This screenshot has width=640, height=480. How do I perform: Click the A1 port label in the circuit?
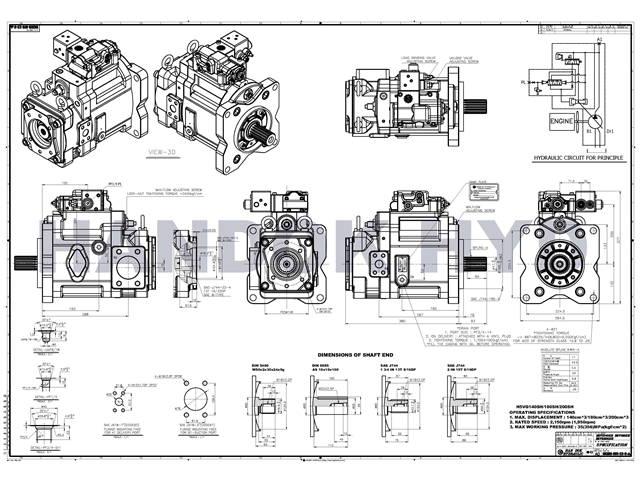pos(600,39)
